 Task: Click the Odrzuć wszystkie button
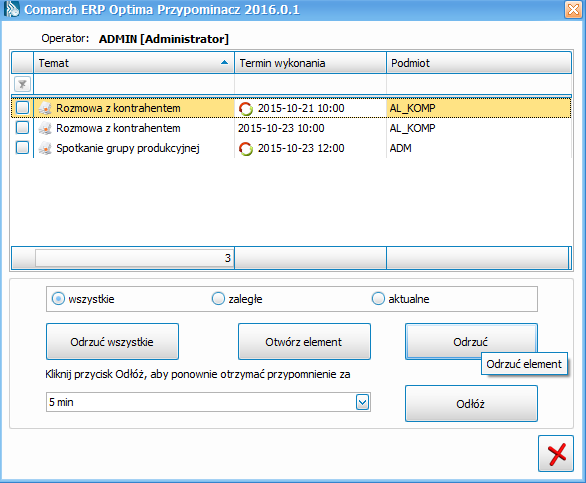tap(112, 342)
